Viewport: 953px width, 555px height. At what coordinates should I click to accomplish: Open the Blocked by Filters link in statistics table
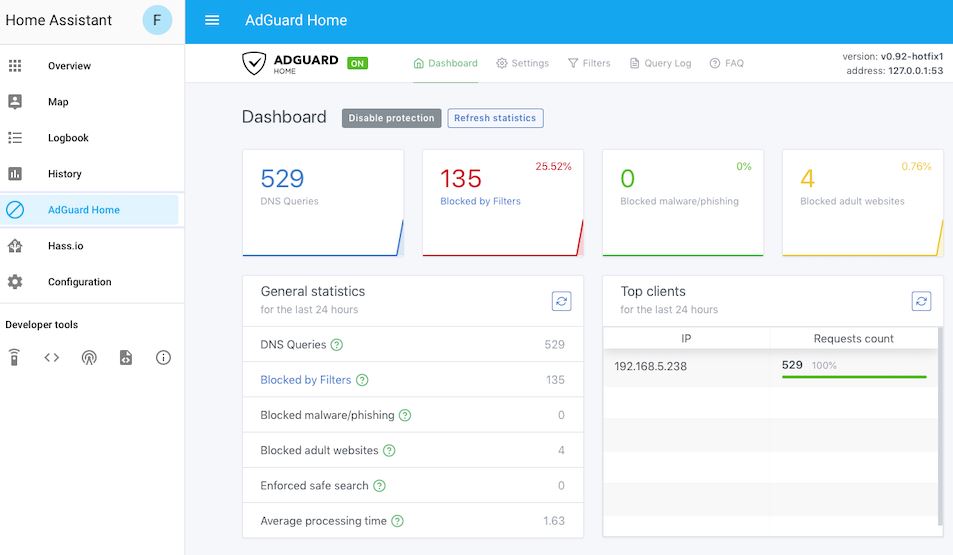click(x=306, y=380)
